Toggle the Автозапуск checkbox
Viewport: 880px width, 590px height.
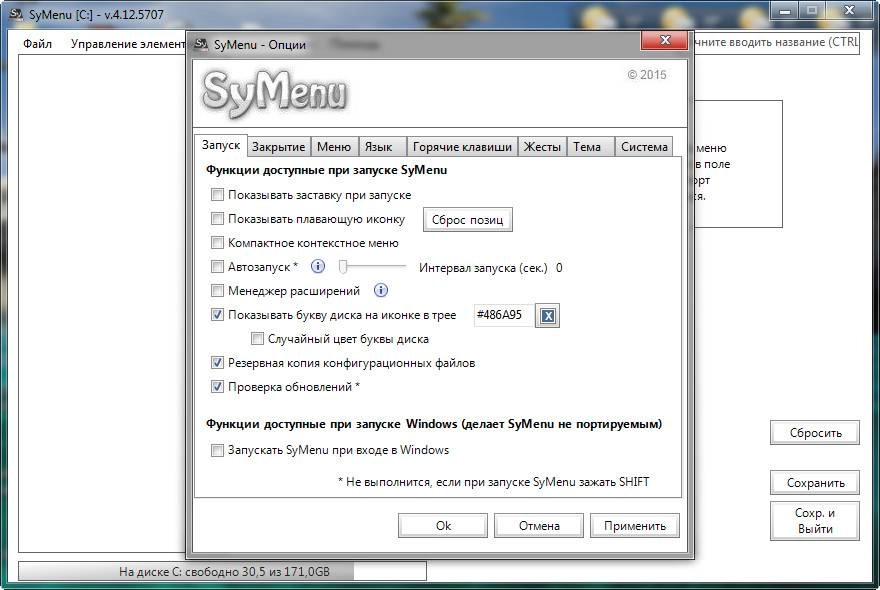(217, 267)
